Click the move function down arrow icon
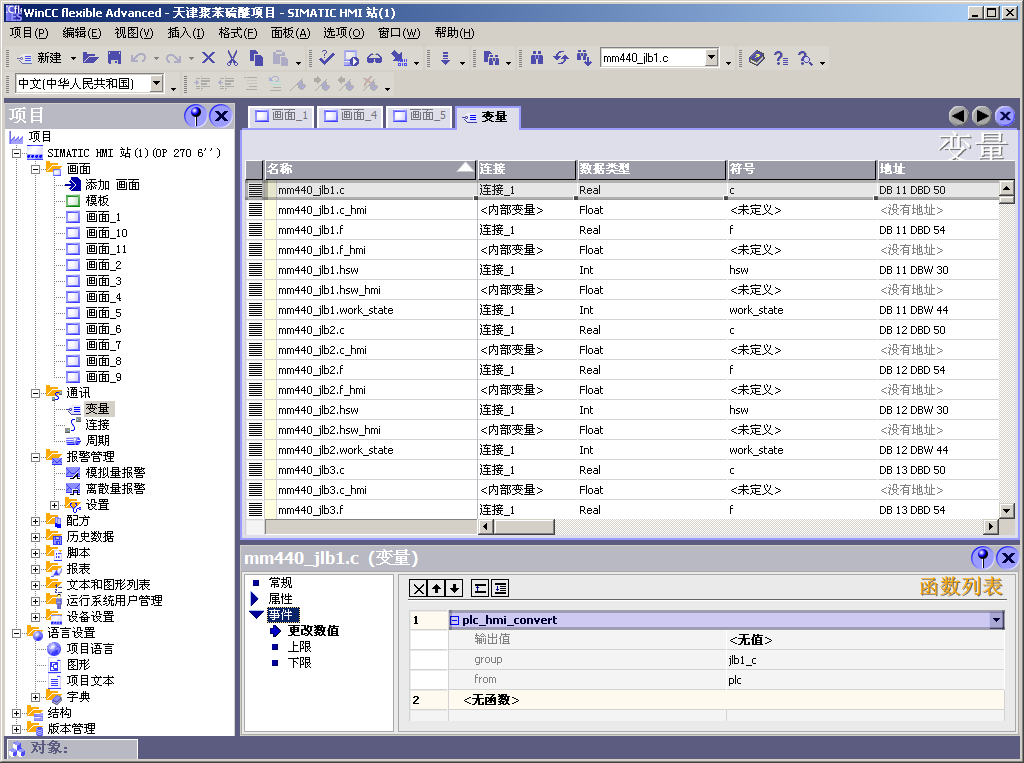 (x=455, y=588)
